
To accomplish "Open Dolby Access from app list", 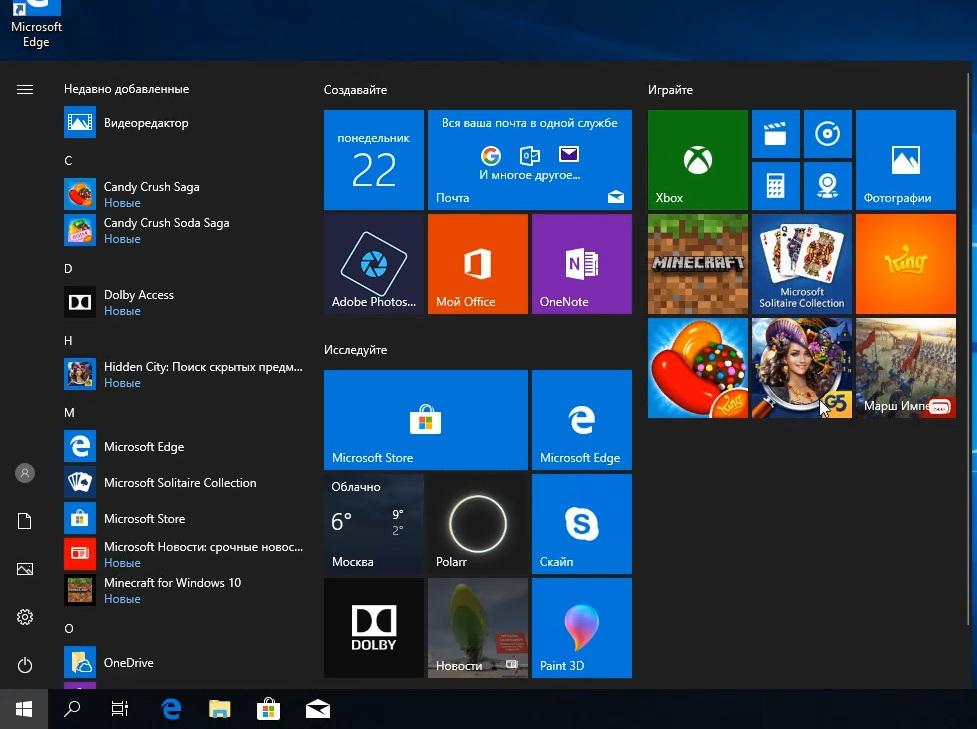I will point(184,302).
